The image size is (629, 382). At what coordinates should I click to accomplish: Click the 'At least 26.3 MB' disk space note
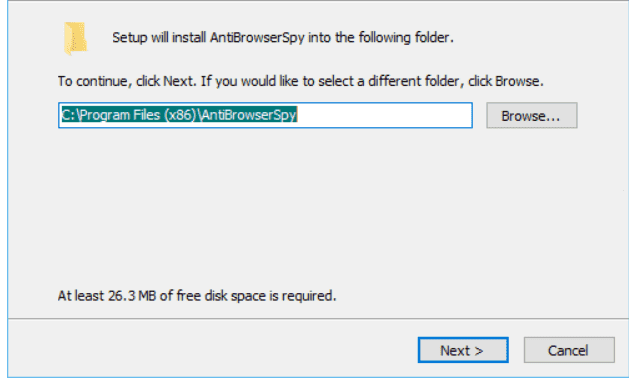(x=197, y=296)
